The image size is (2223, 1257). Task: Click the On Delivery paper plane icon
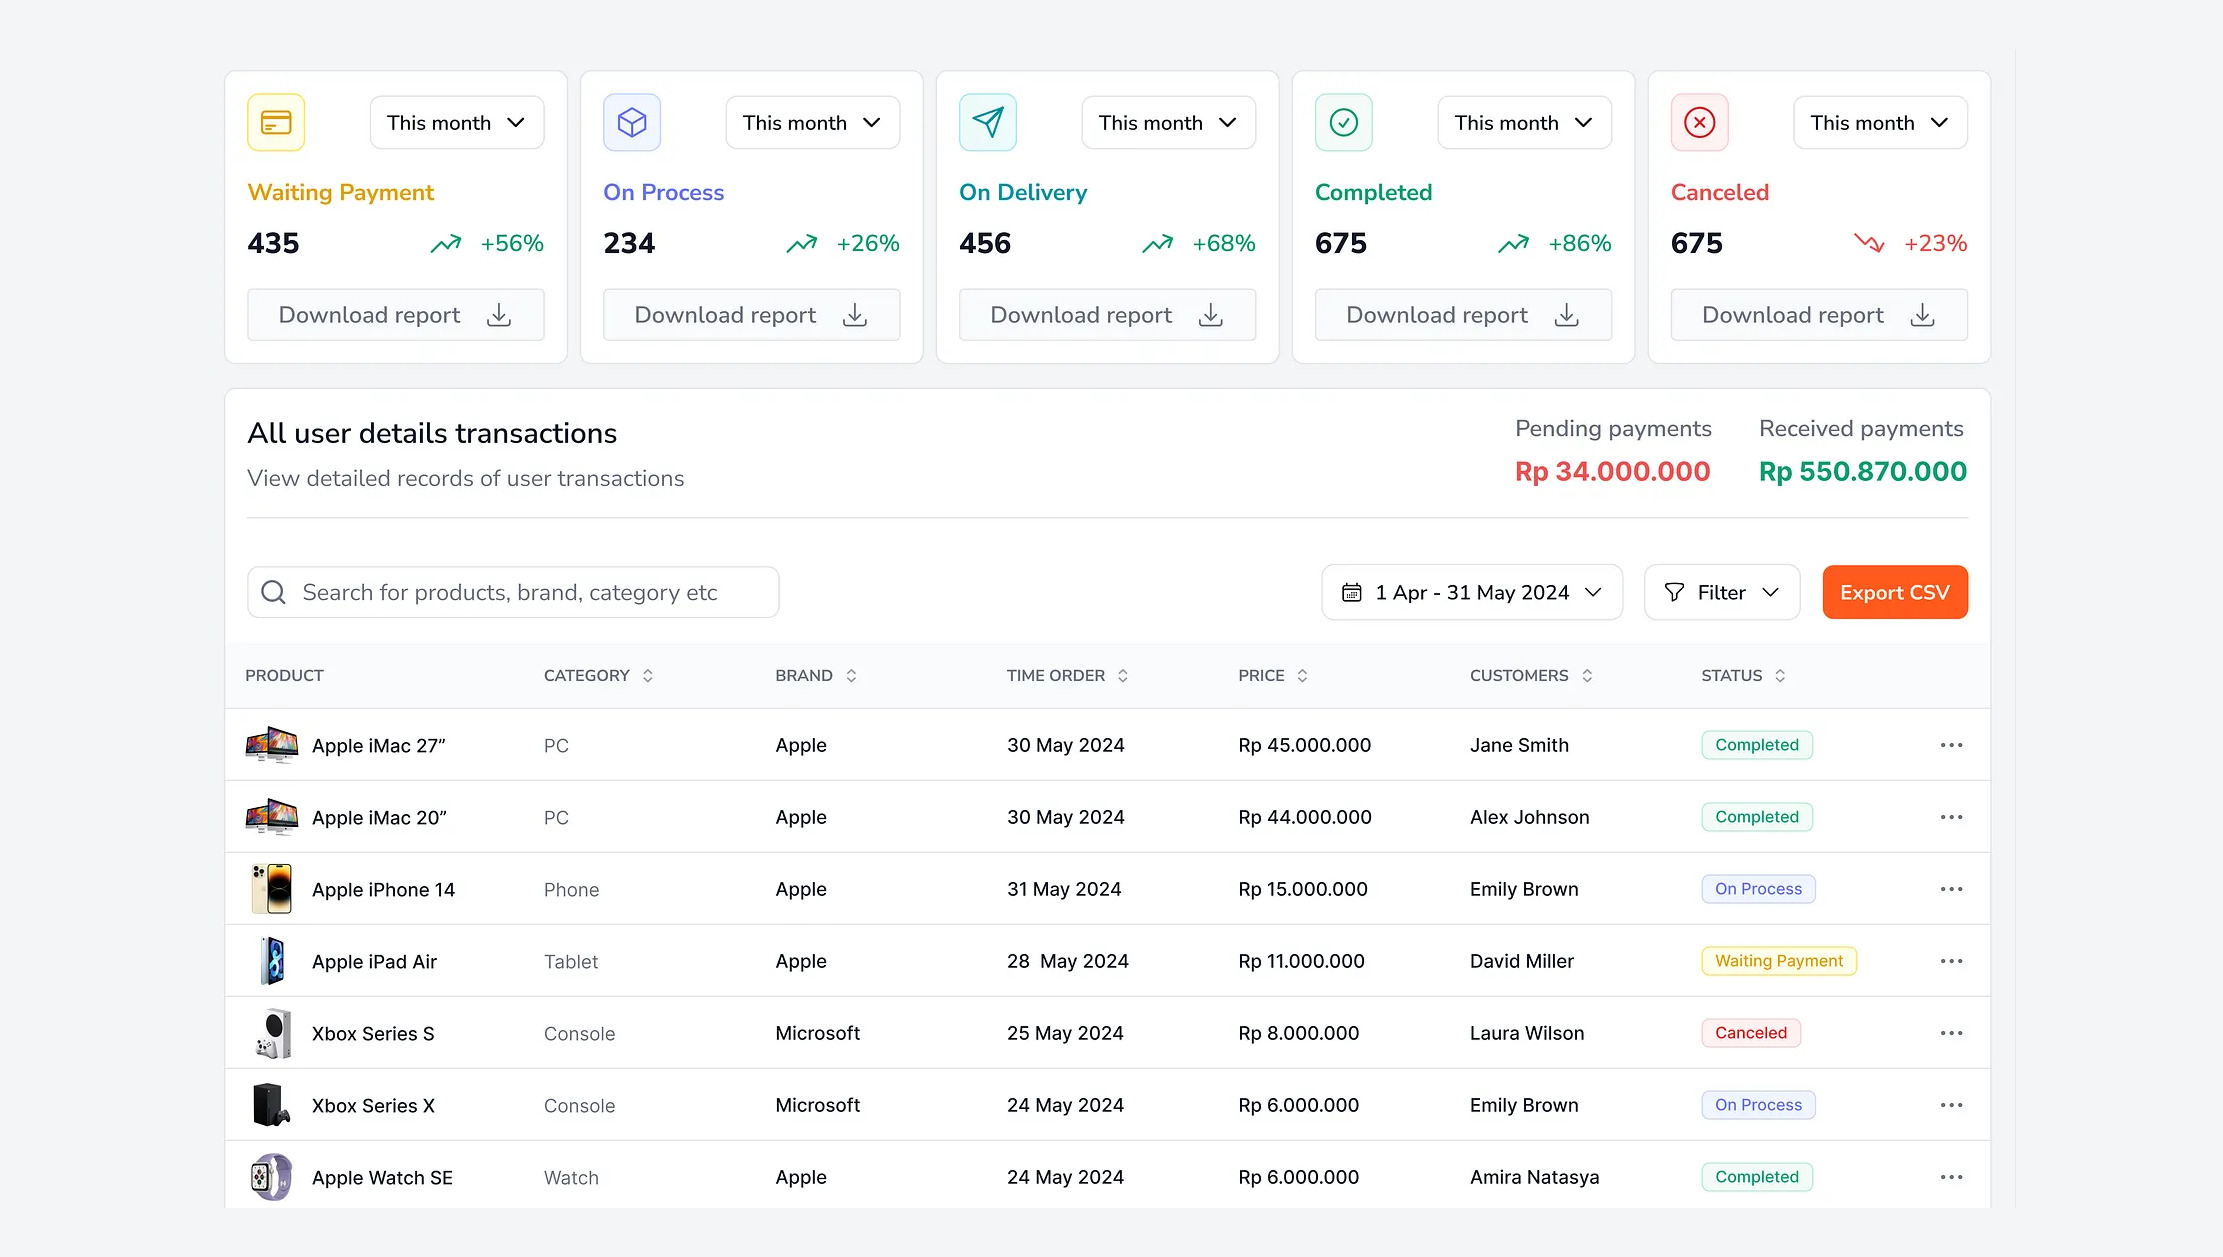987,122
